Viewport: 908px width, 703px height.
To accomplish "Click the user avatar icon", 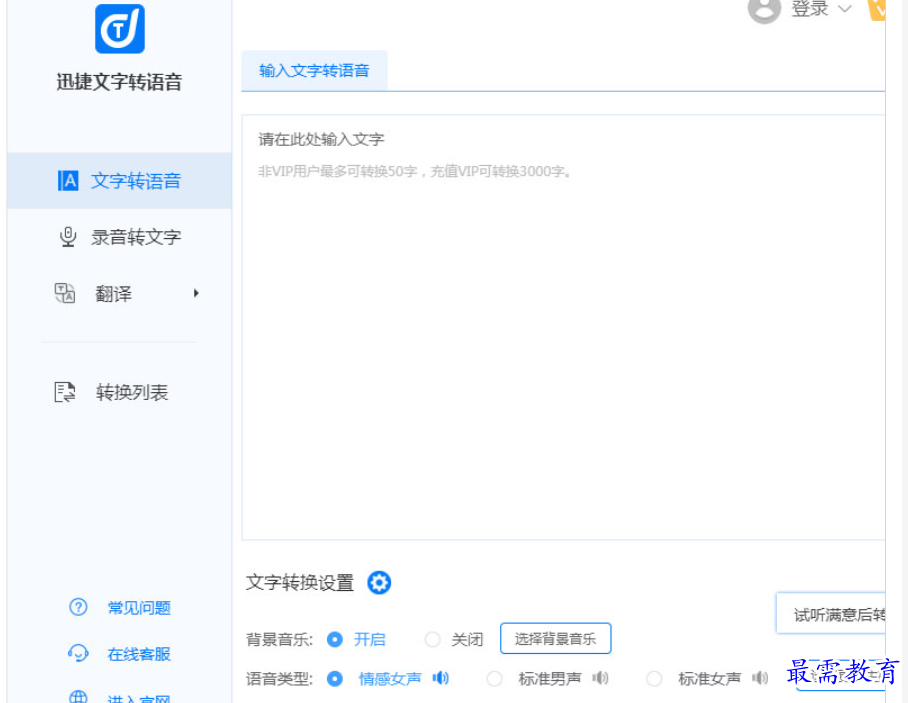I will pyautogui.click(x=764, y=8).
